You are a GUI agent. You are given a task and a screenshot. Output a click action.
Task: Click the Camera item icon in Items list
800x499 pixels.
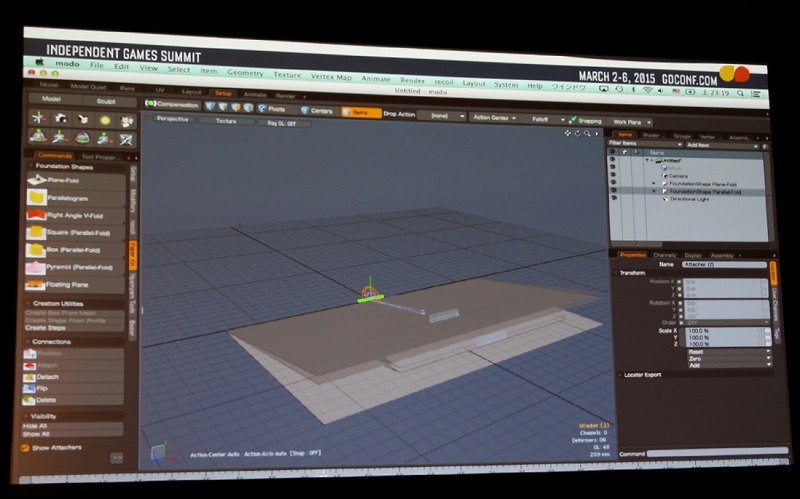(x=664, y=176)
